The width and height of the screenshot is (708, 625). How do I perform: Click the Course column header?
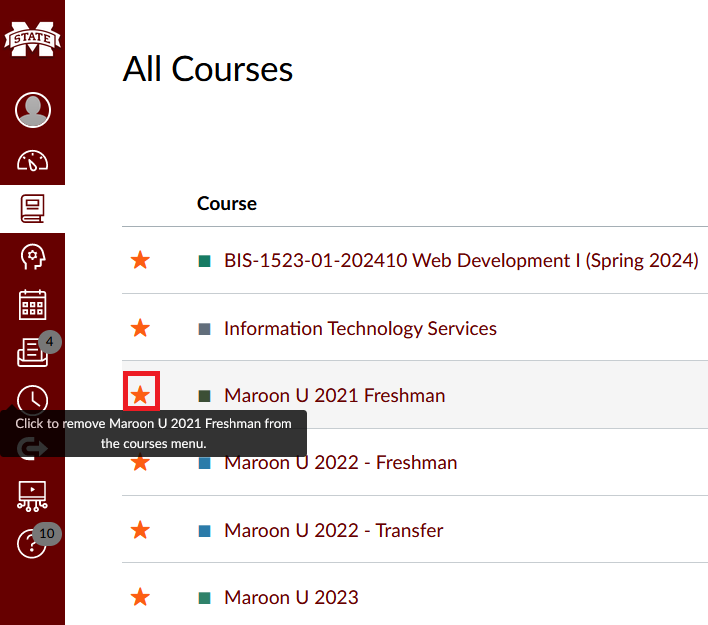(227, 204)
